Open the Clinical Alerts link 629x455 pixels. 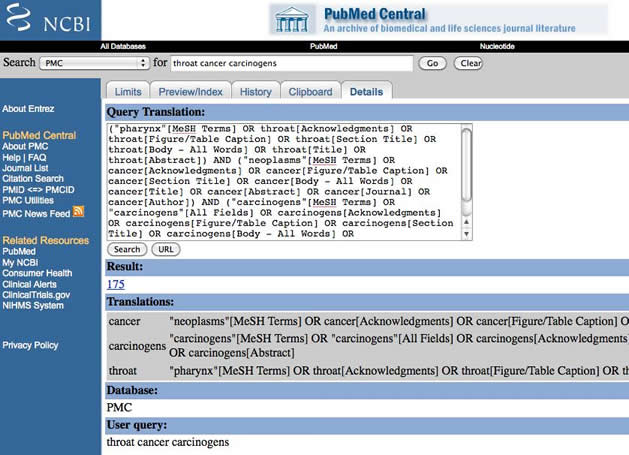click(29, 284)
